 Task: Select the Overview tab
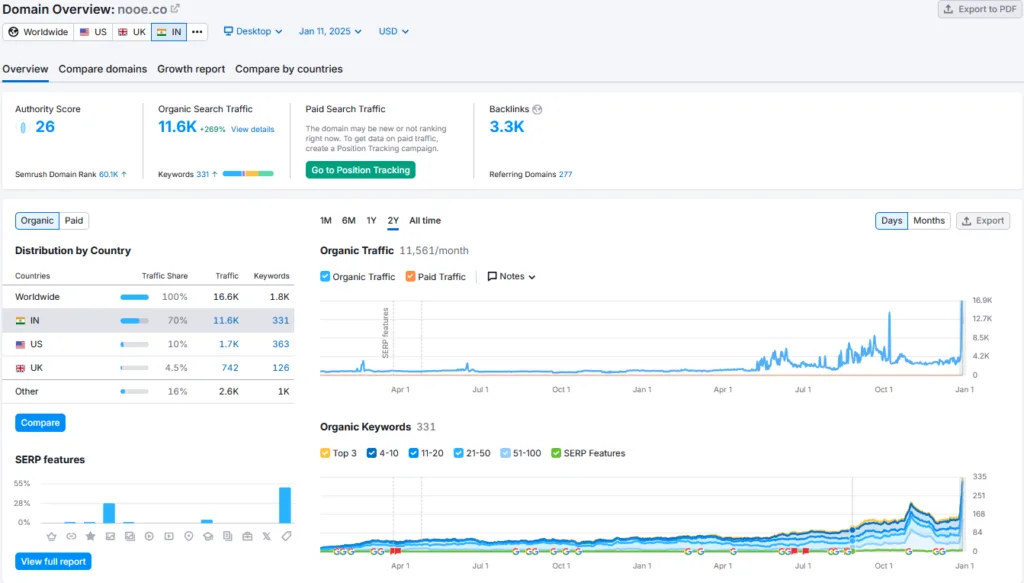coord(25,69)
